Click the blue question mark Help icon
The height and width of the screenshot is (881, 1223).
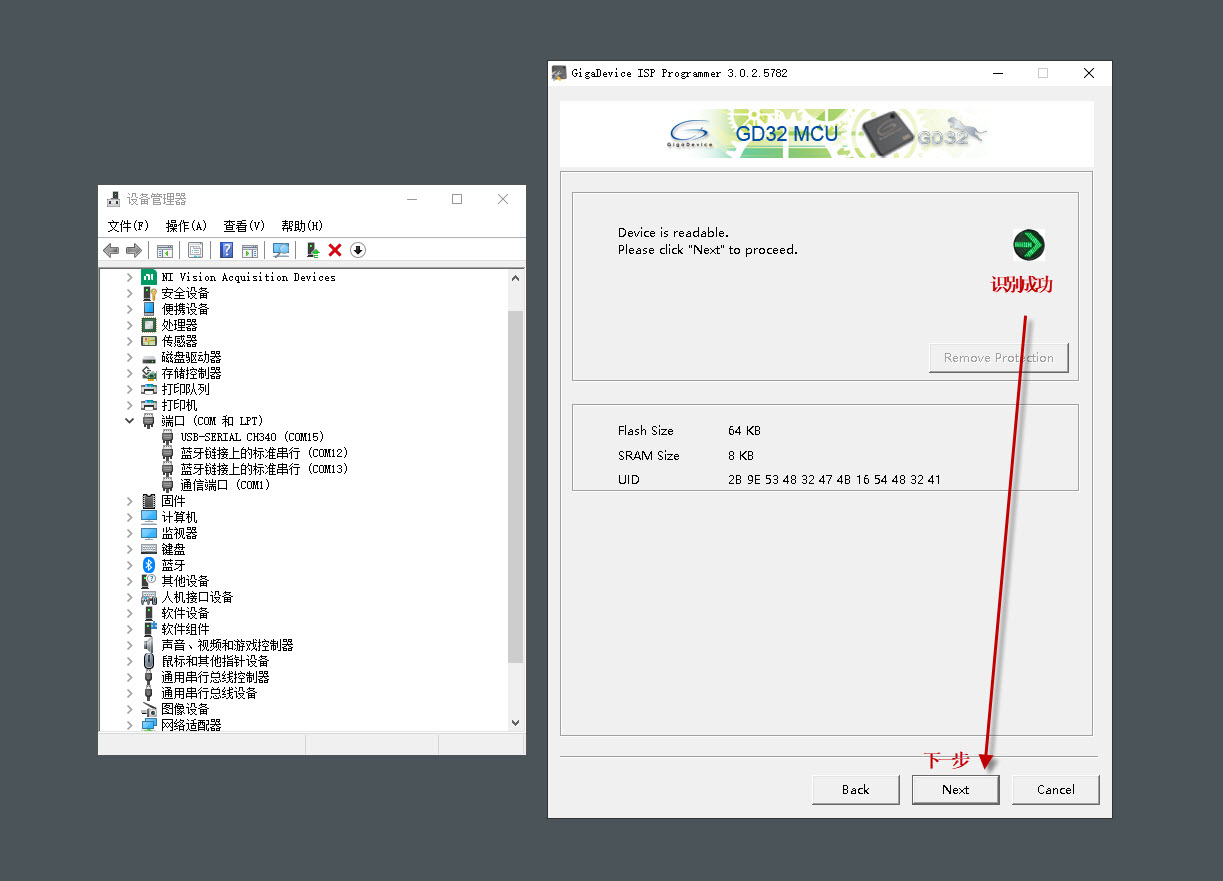tap(227, 250)
